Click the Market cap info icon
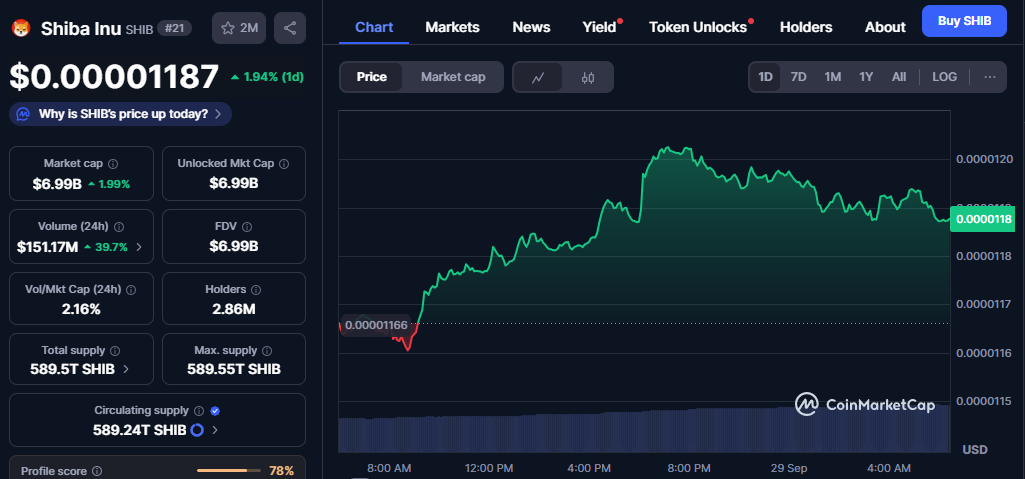The width and height of the screenshot is (1025, 479). [x=113, y=163]
